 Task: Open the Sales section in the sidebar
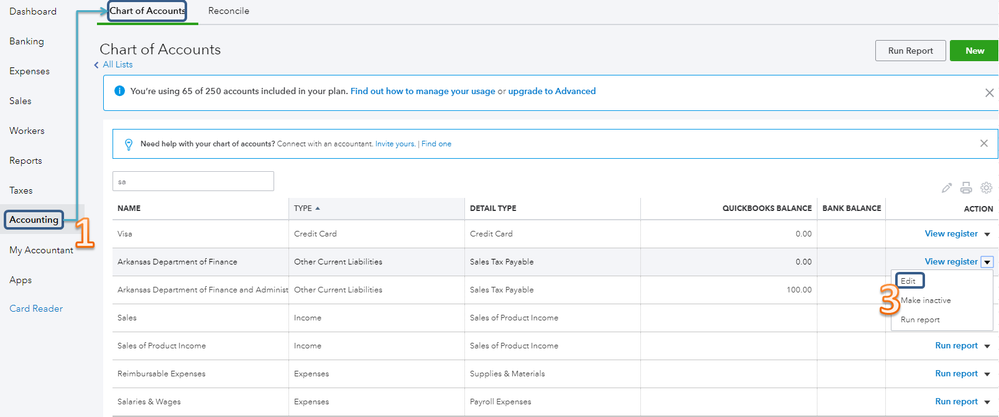[20, 101]
